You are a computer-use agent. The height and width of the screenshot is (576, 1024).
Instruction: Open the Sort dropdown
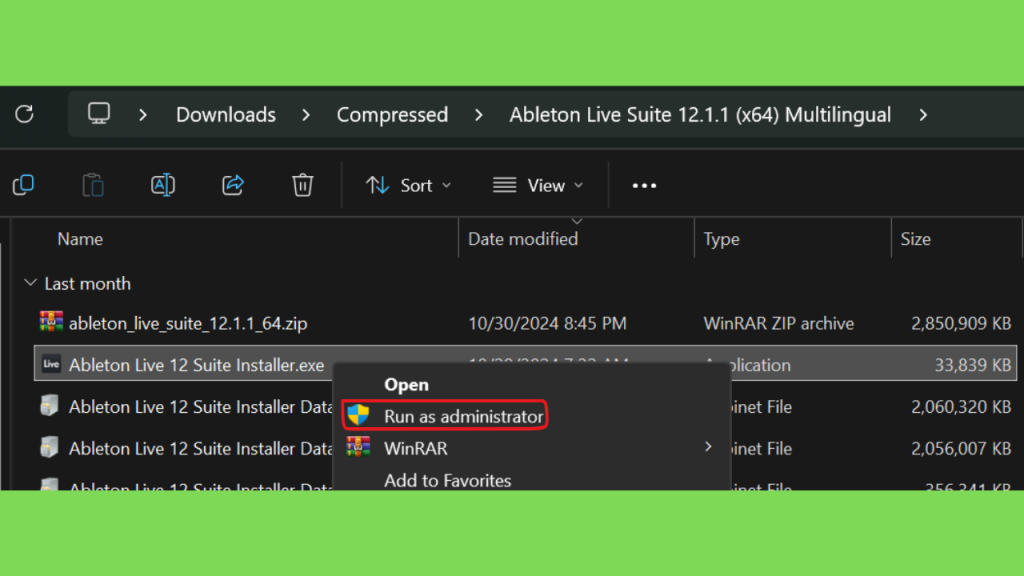click(409, 185)
